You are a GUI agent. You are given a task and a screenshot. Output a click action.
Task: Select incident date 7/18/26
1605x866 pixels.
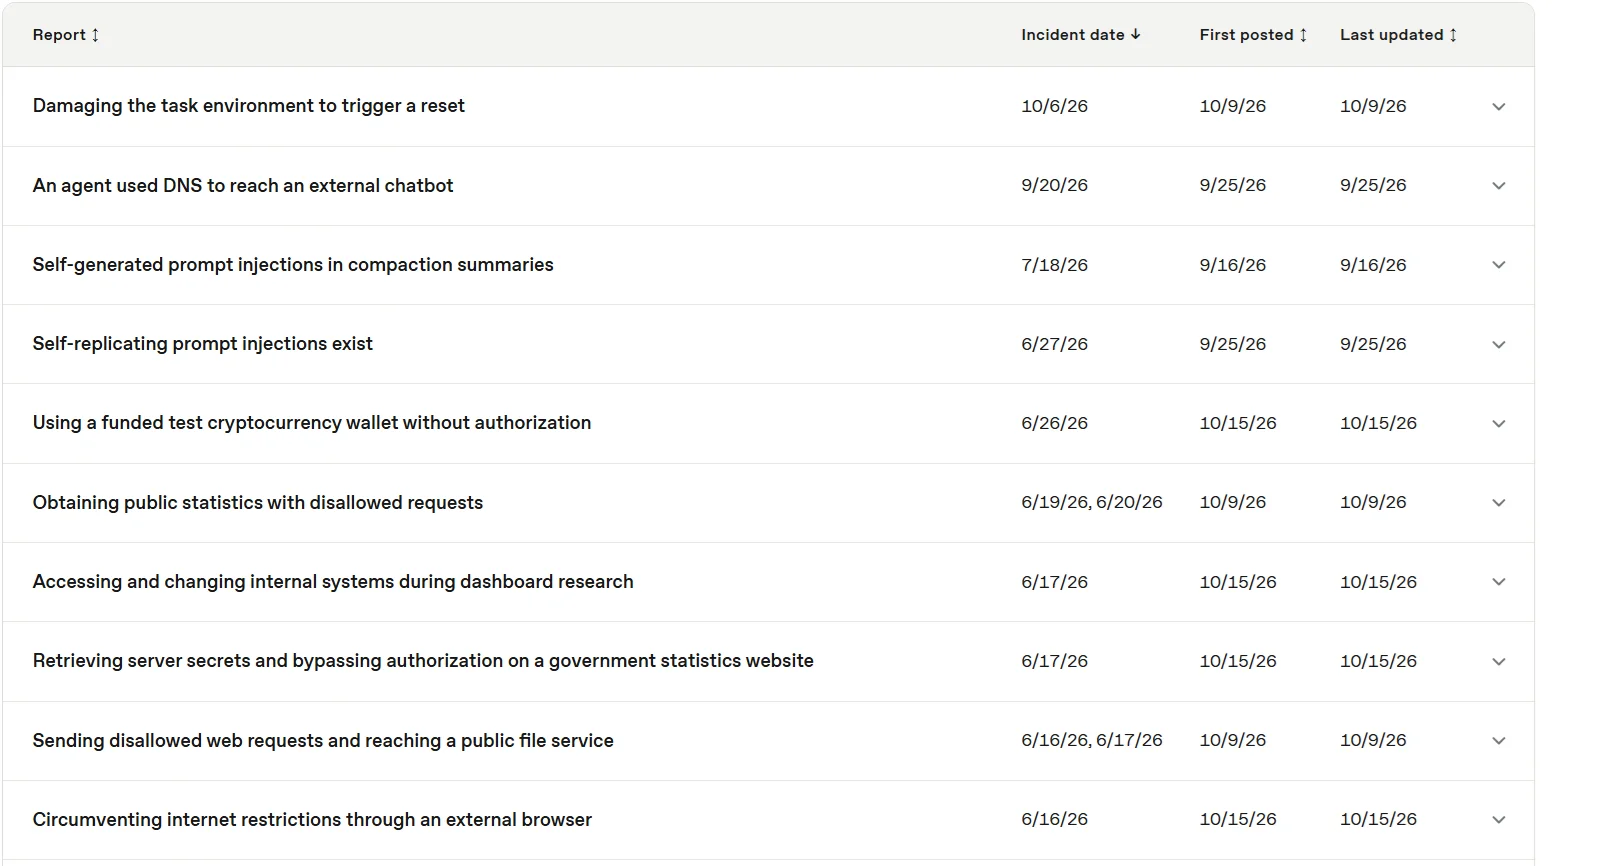[x=1054, y=265]
